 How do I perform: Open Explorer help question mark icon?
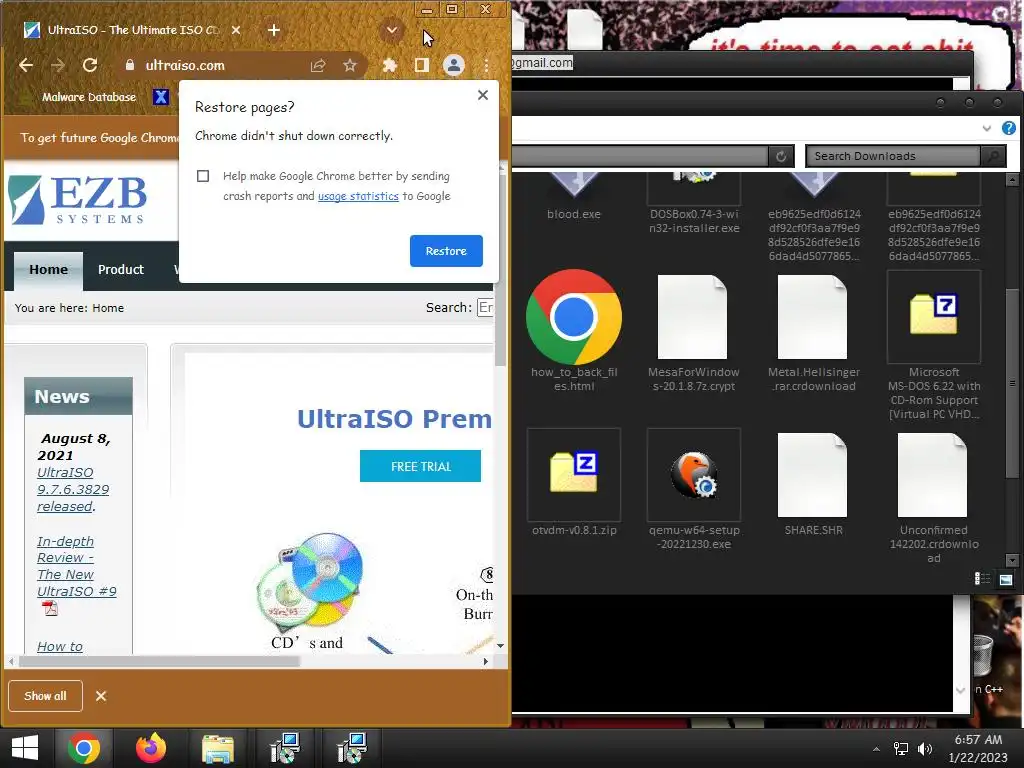1009,128
